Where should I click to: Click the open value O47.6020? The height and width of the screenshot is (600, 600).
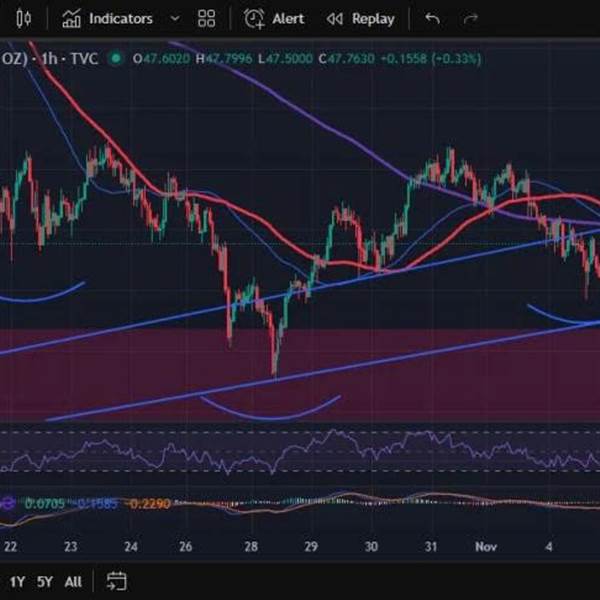pos(161,59)
